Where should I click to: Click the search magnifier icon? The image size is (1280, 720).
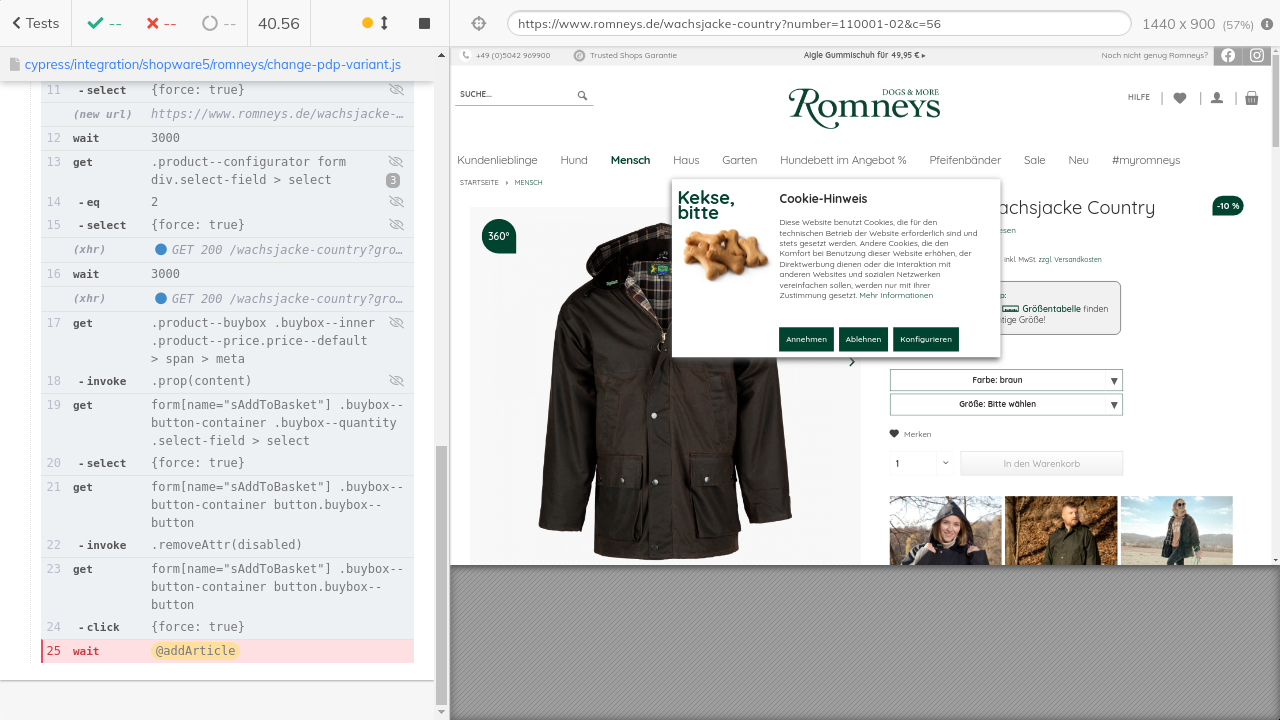[582, 96]
